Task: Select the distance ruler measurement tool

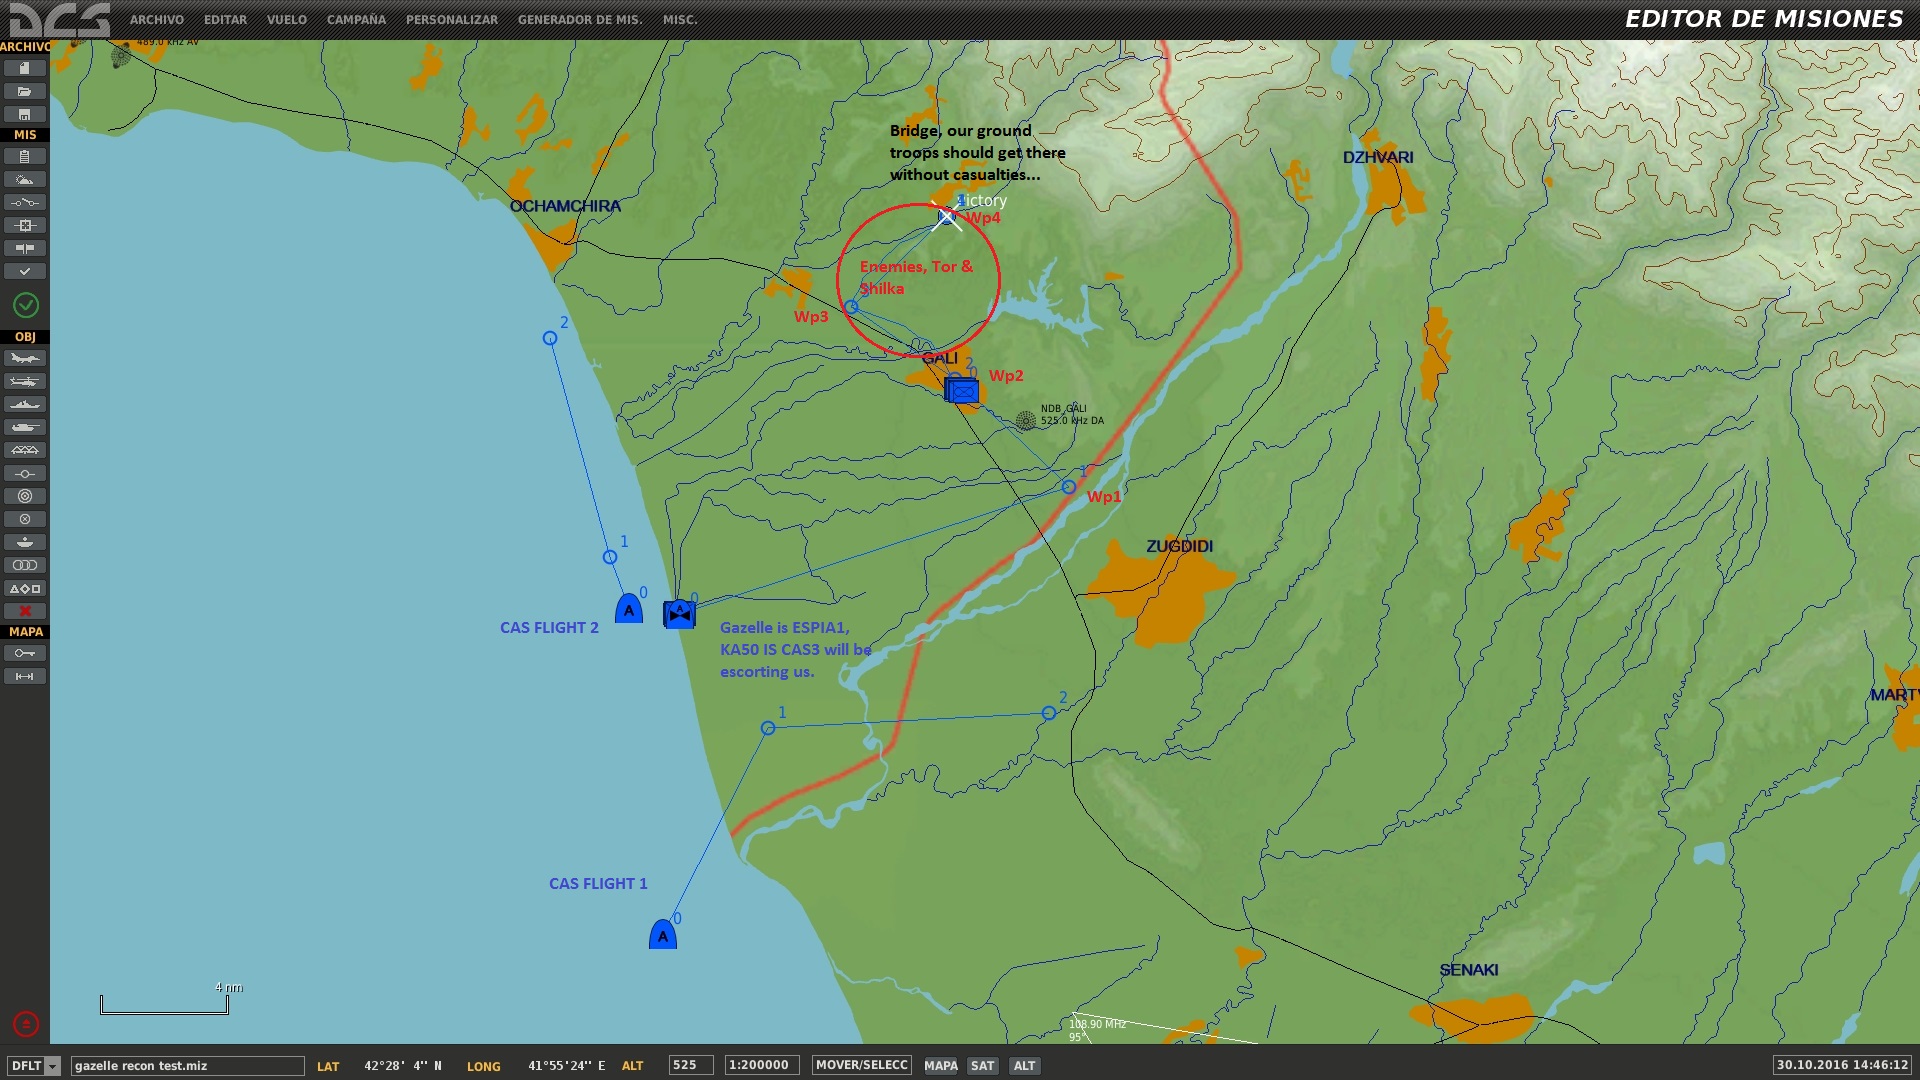Action: tap(25, 676)
